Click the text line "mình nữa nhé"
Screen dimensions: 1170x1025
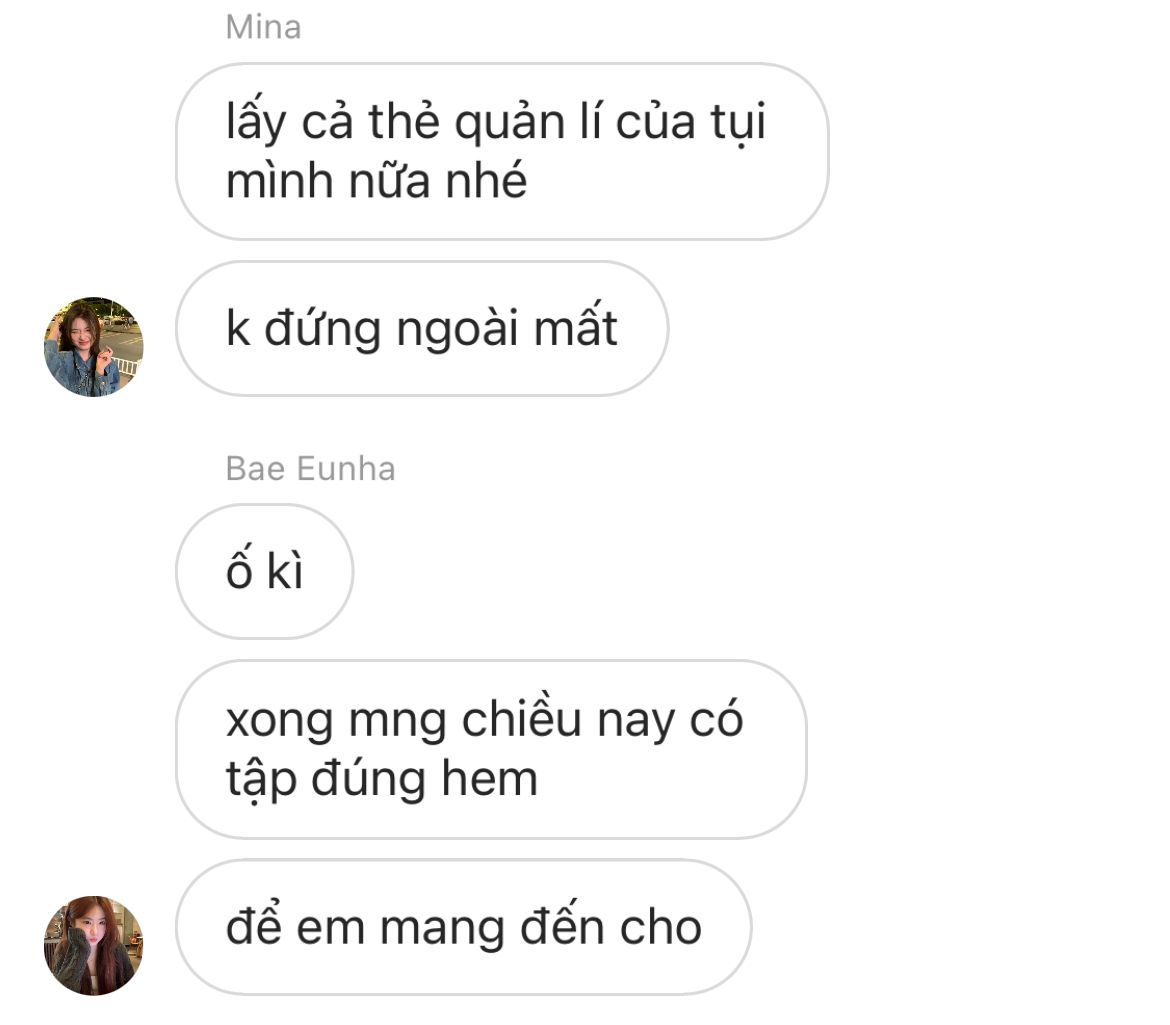(x=377, y=181)
